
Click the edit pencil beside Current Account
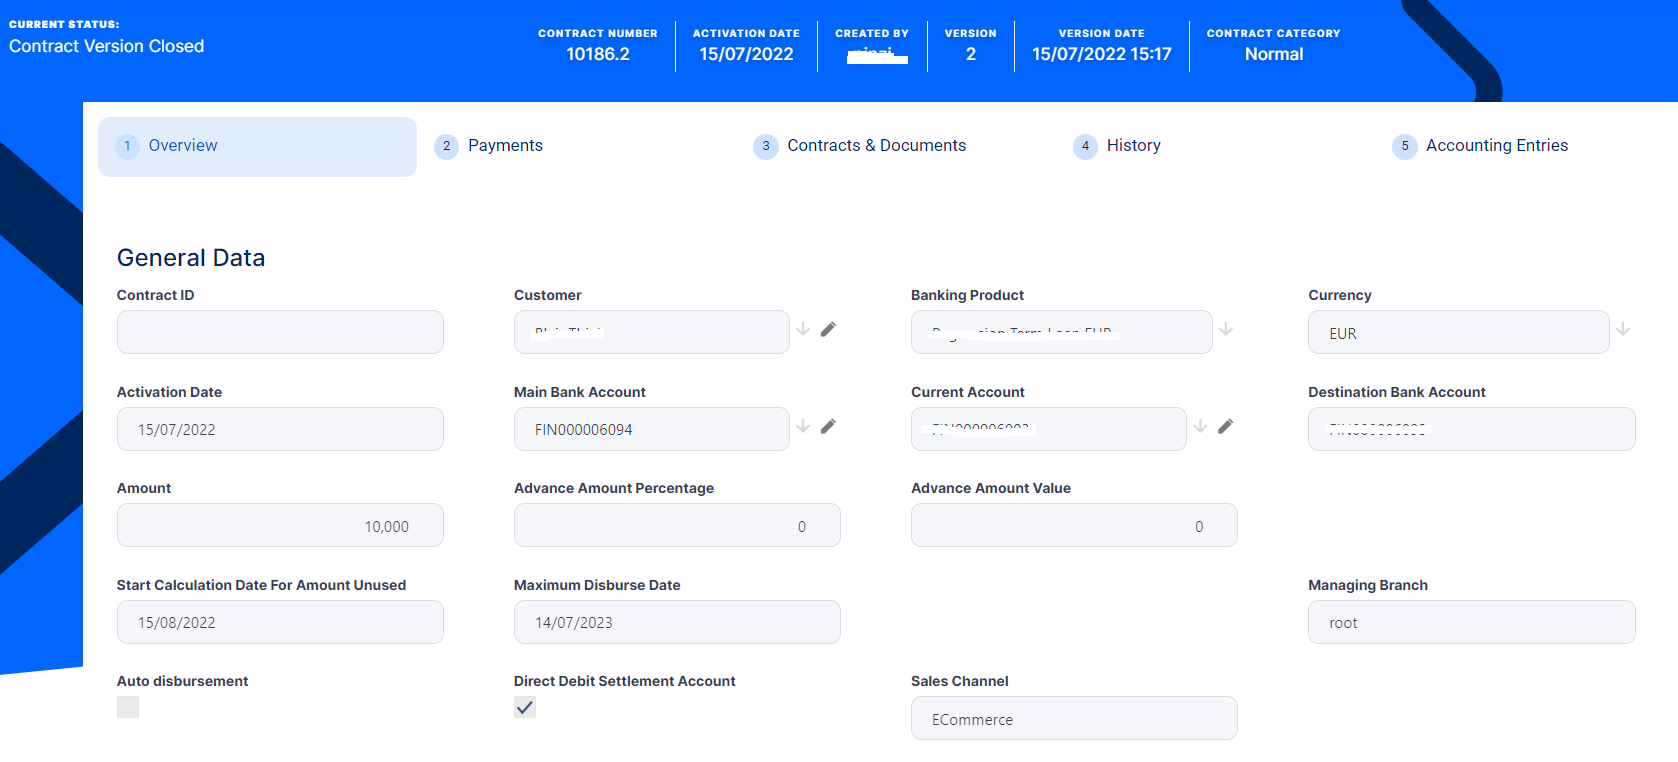(1225, 426)
